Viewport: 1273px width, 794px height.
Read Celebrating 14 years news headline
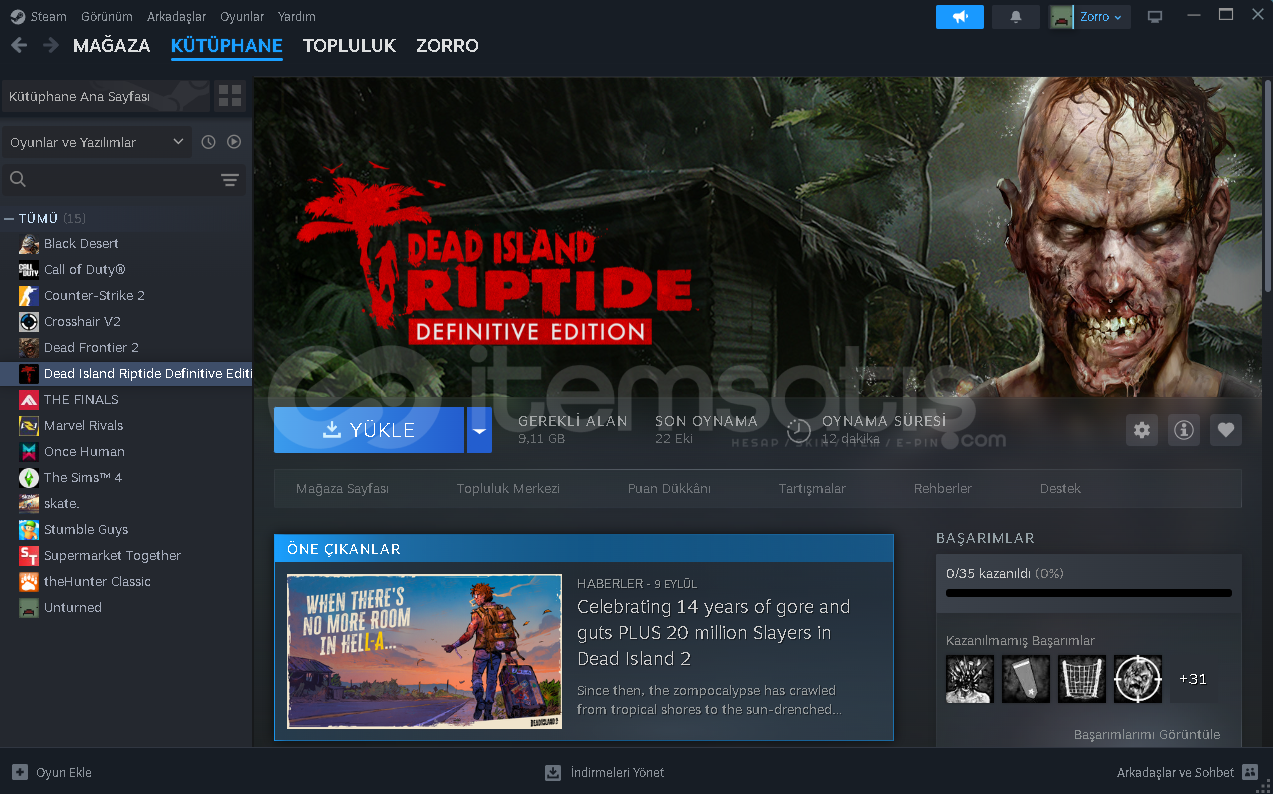tap(714, 633)
